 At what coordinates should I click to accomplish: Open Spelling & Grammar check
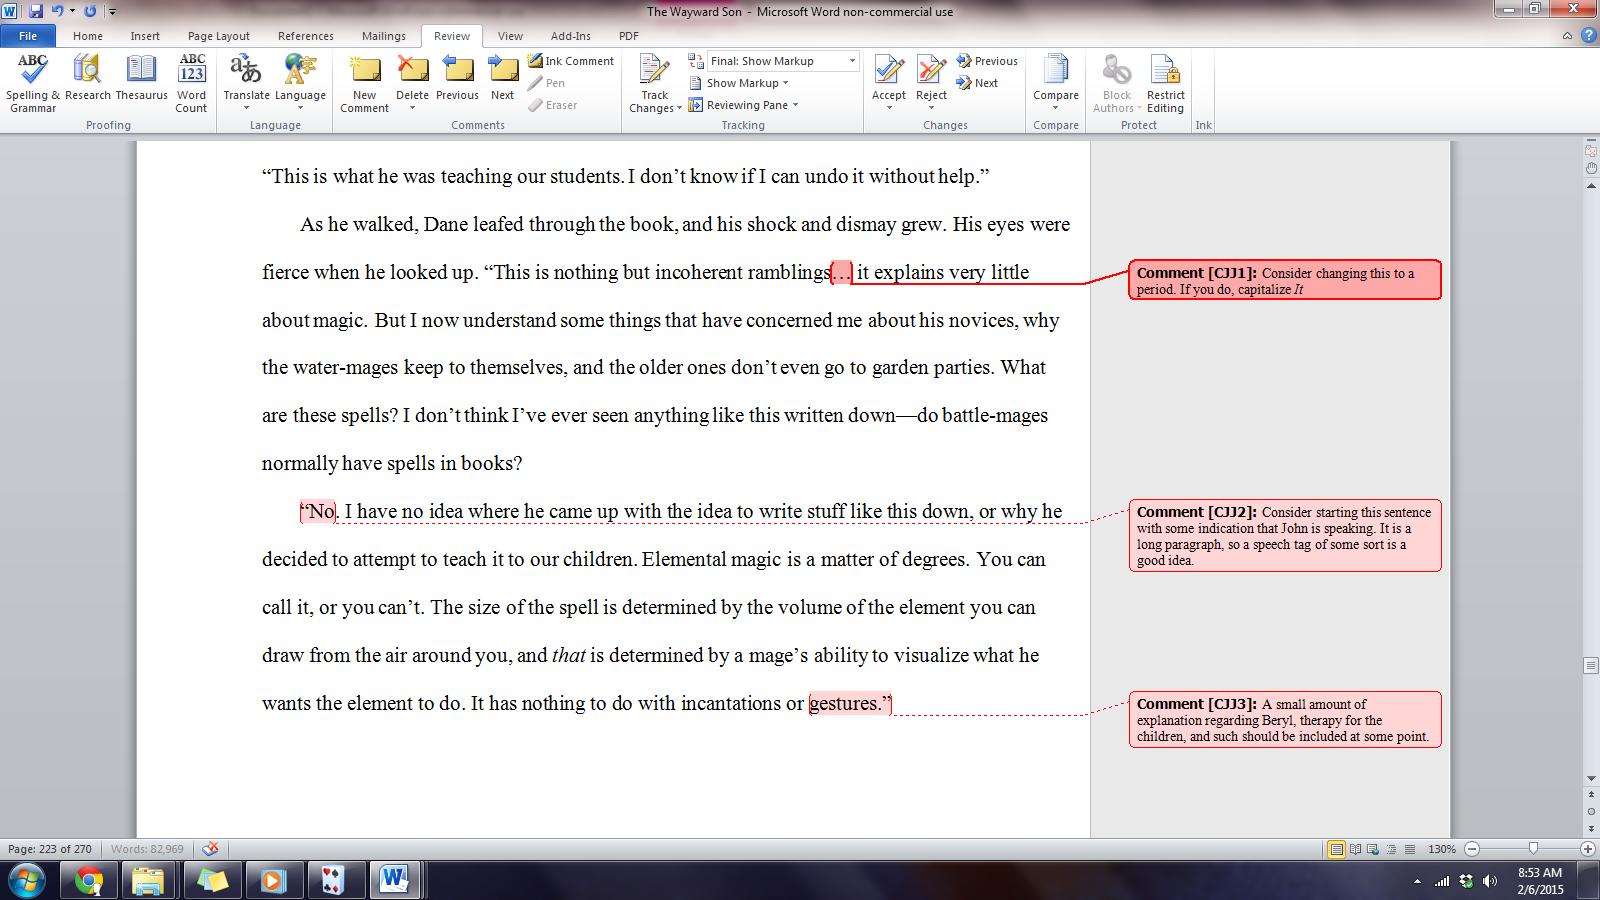tap(32, 82)
